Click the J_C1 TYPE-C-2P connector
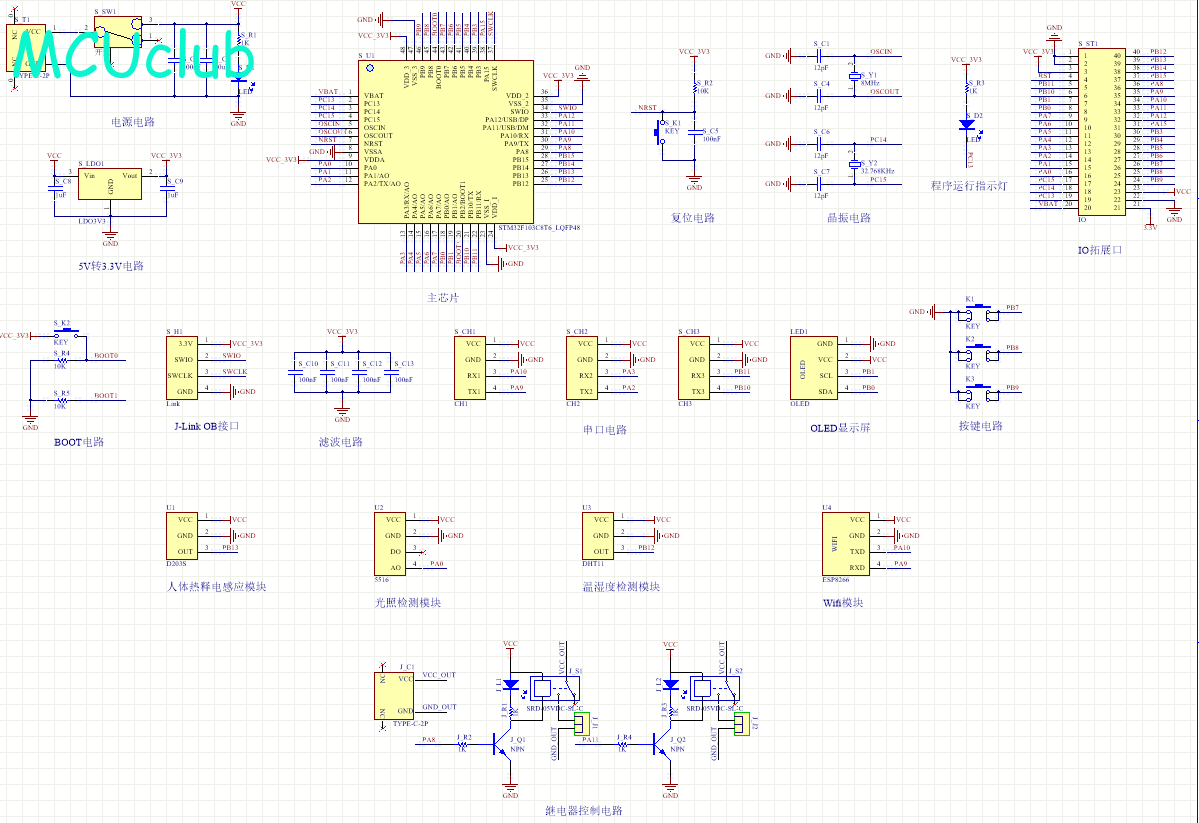The width and height of the screenshot is (1199, 823). pos(393,695)
